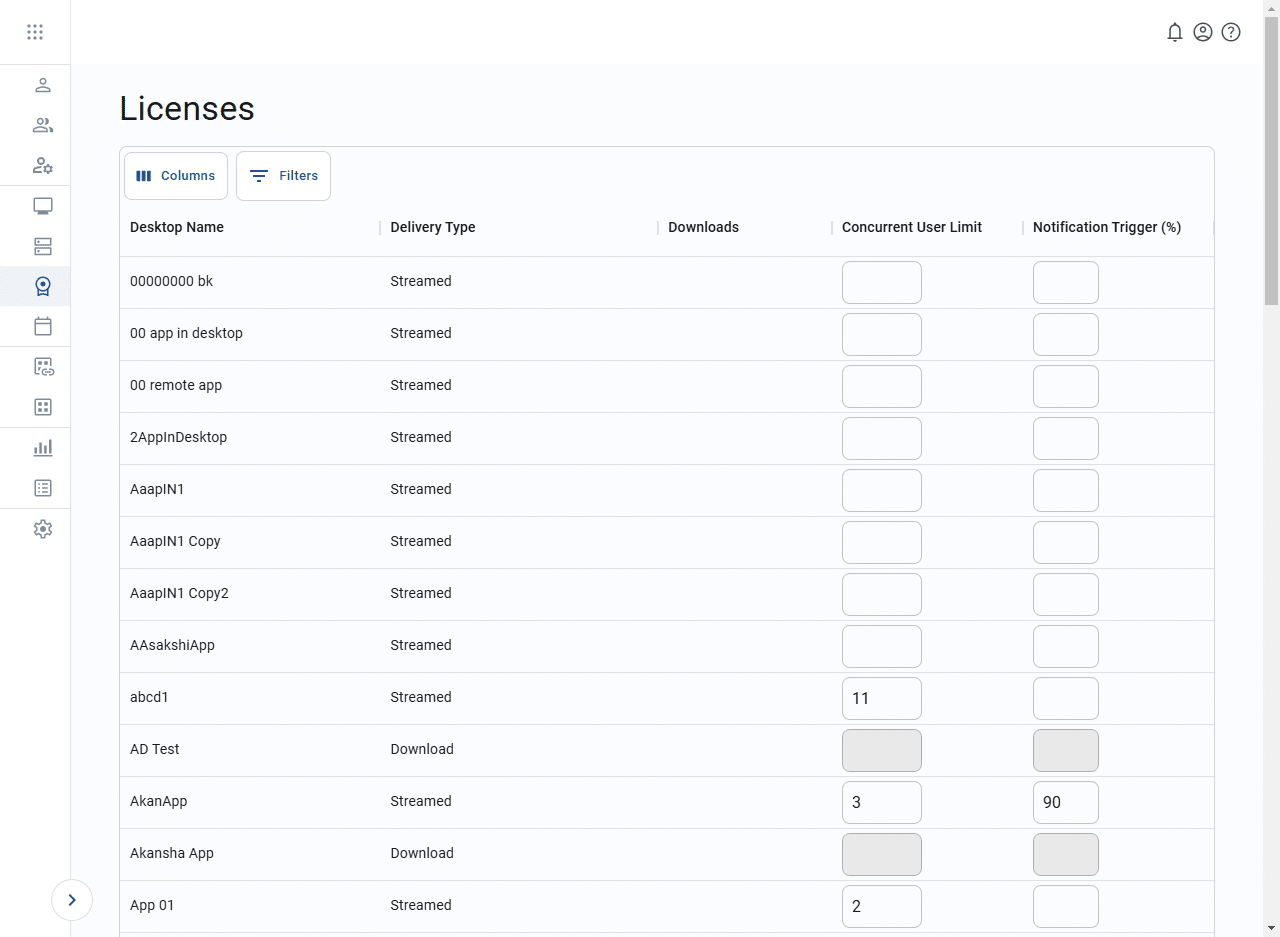Select the user with gear roles icon
1280x937 pixels.
(x=43, y=165)
